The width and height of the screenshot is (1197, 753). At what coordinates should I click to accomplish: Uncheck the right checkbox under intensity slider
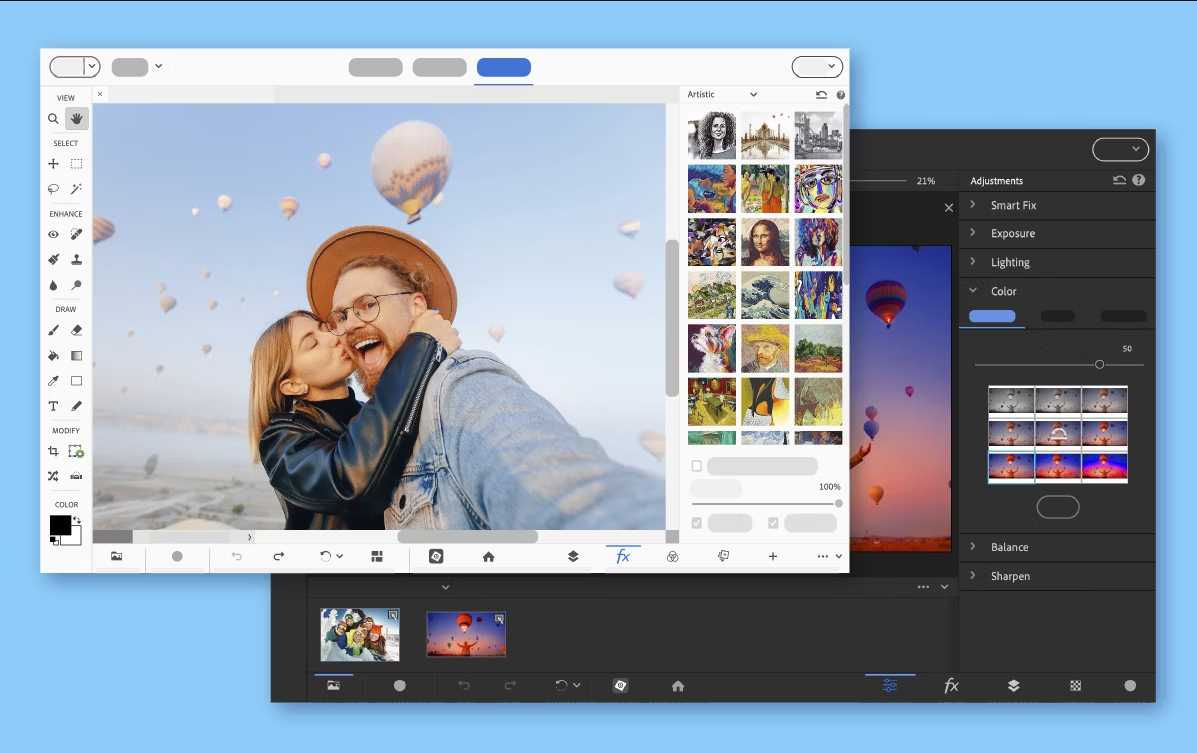(x=773, y=523)
